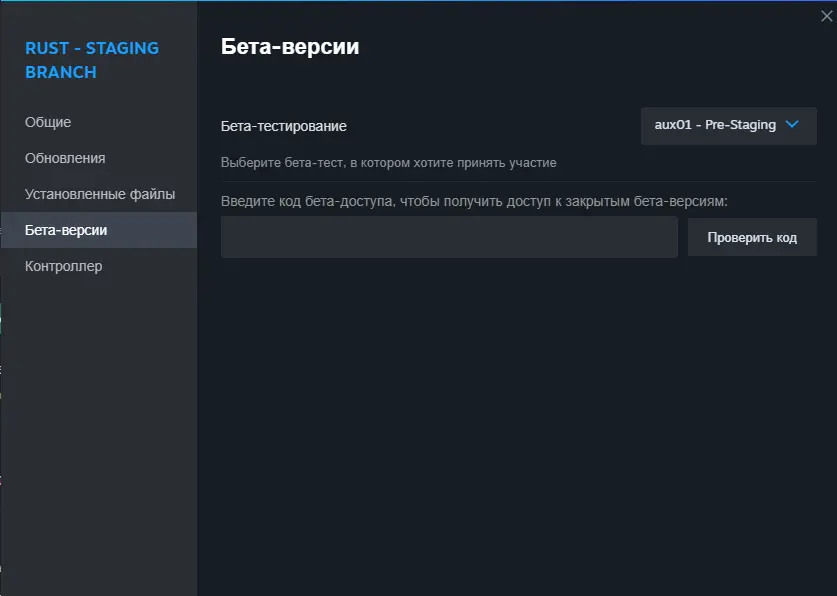Viewport: 837px width, 596px height.
Task: Click the word STAGING in the game title
Action: coord(122,48)
